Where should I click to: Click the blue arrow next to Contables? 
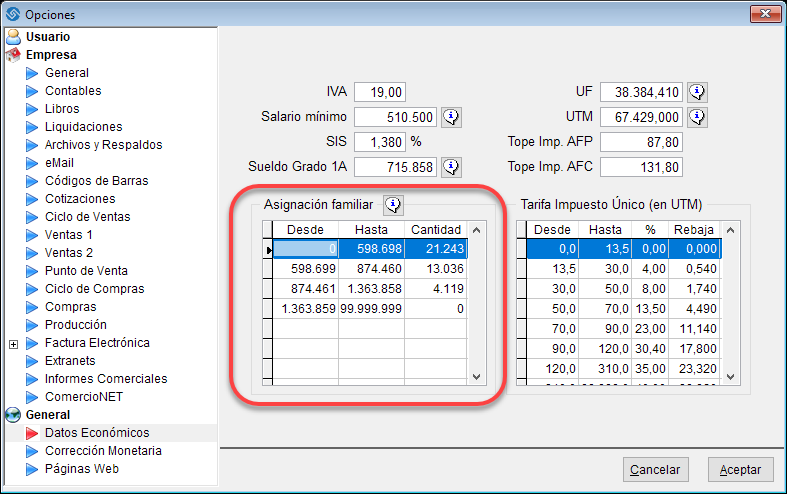(32, 91)
